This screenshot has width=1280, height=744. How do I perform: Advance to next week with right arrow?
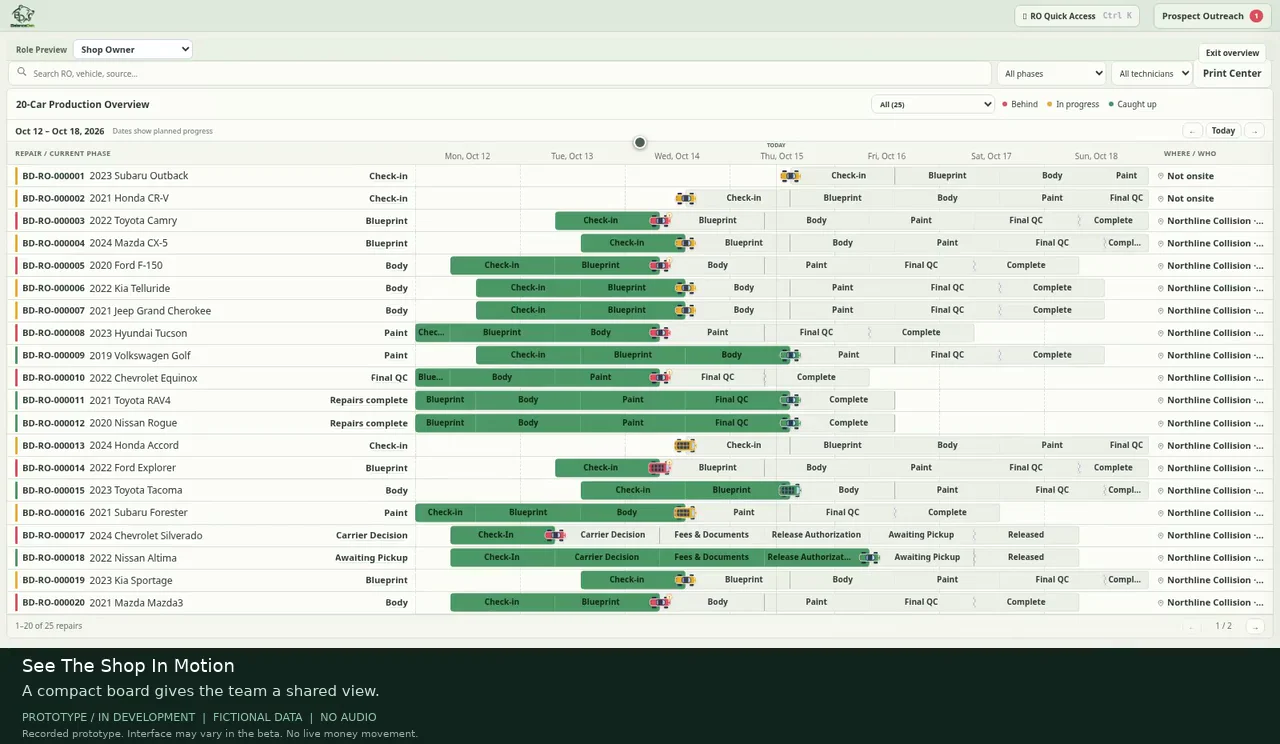pyautogui.click(x=1254, y=131)
